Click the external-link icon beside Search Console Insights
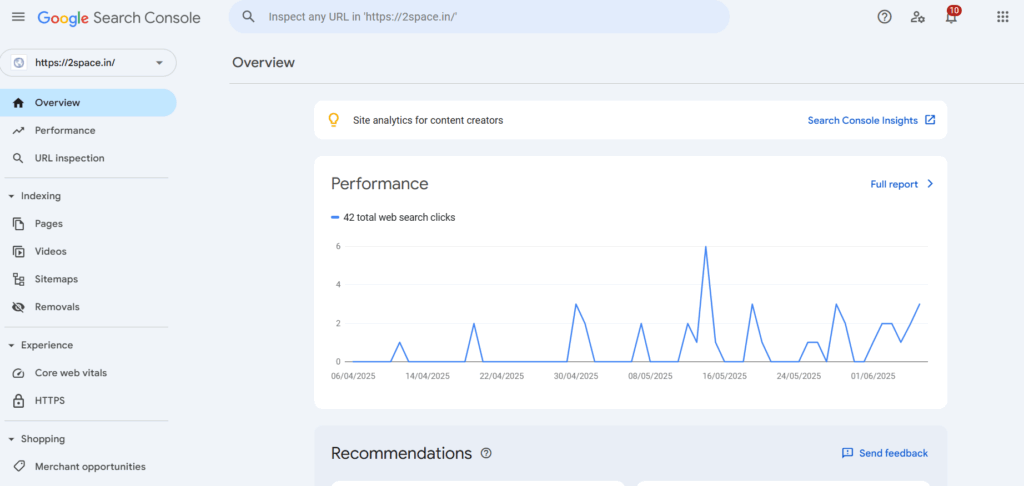1024x486 pixels. pyautogui.click(x=930, y=120)
